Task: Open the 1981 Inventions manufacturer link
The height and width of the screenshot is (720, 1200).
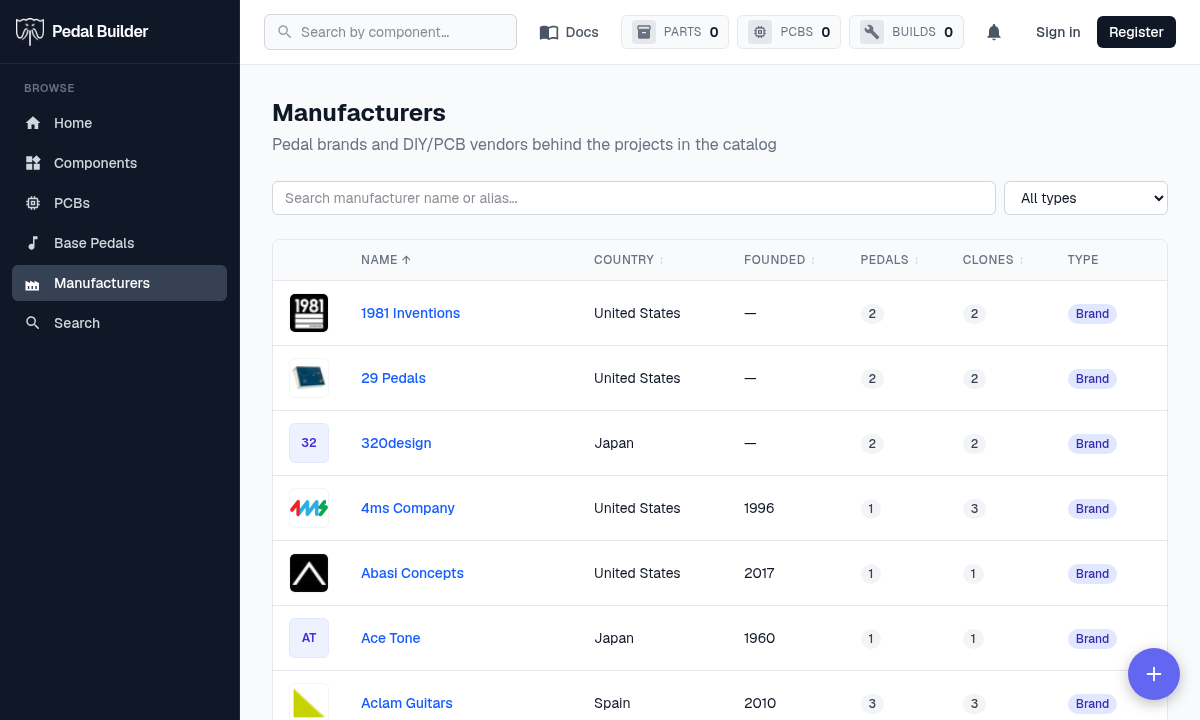Action: (410, 313)
